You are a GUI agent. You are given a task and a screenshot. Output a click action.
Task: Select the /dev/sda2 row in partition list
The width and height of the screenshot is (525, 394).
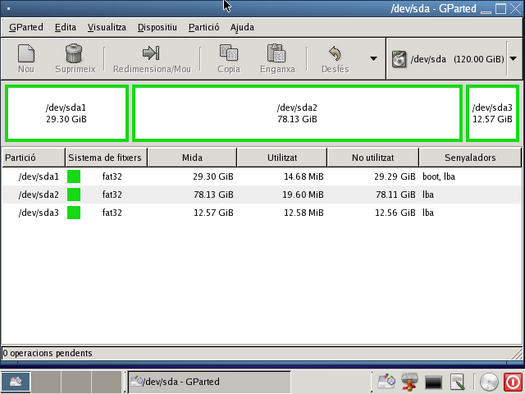point(261,194)
